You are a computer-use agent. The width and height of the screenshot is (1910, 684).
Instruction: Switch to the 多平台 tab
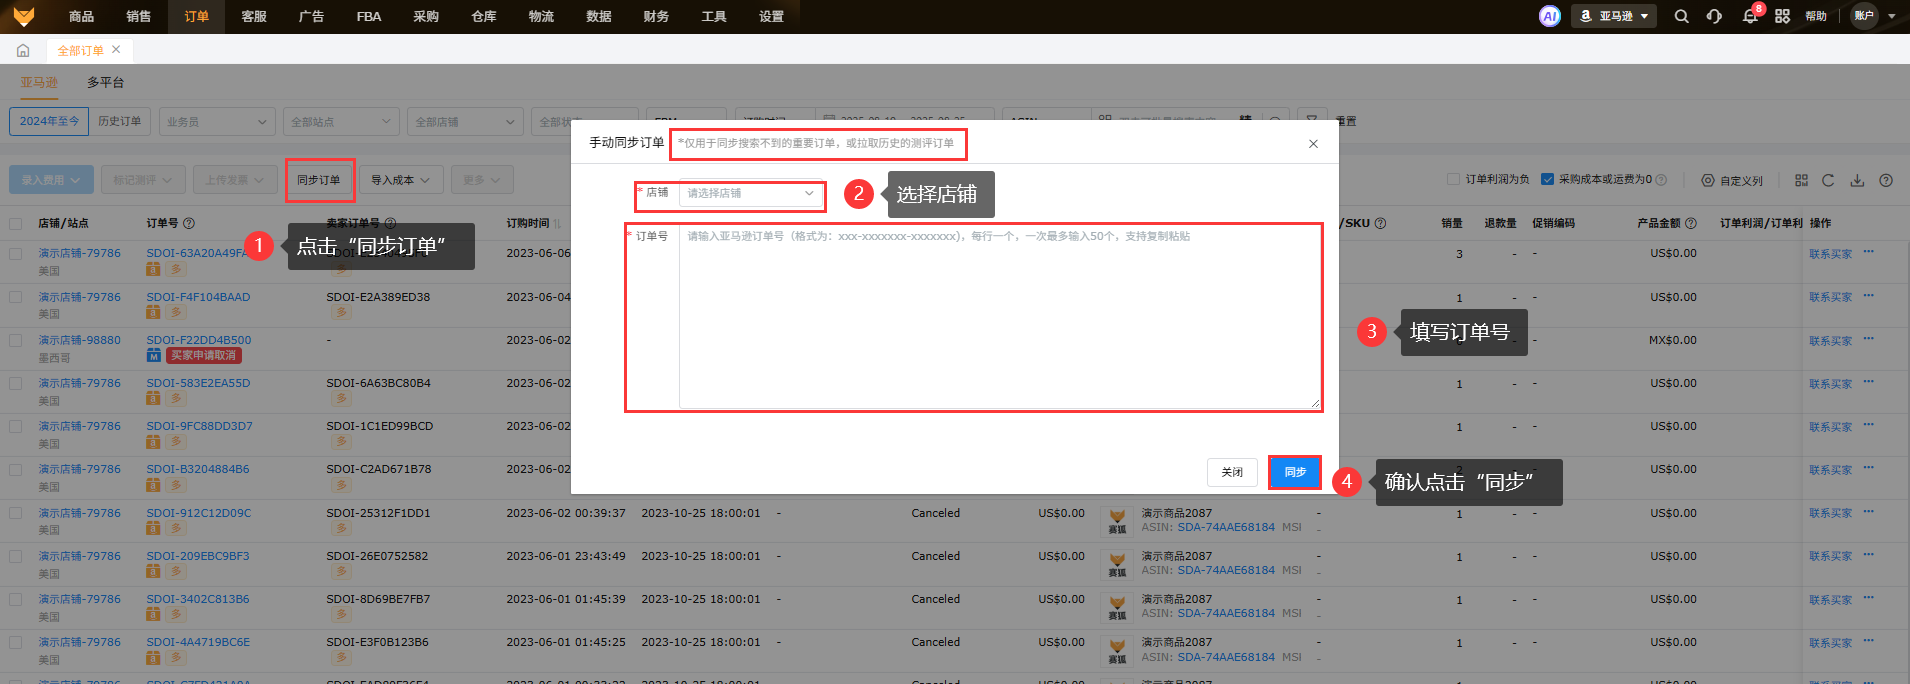[105, 82]
